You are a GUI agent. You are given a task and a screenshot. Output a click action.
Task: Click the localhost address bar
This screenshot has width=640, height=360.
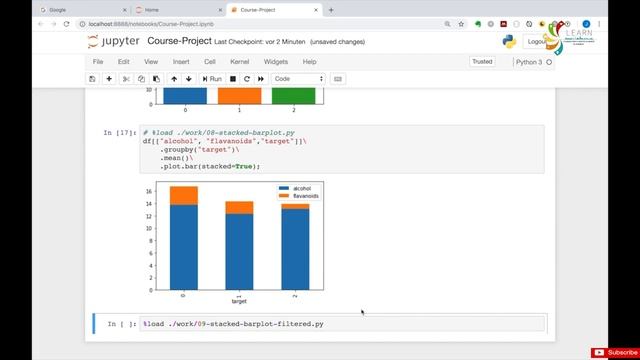pos(261,24)
